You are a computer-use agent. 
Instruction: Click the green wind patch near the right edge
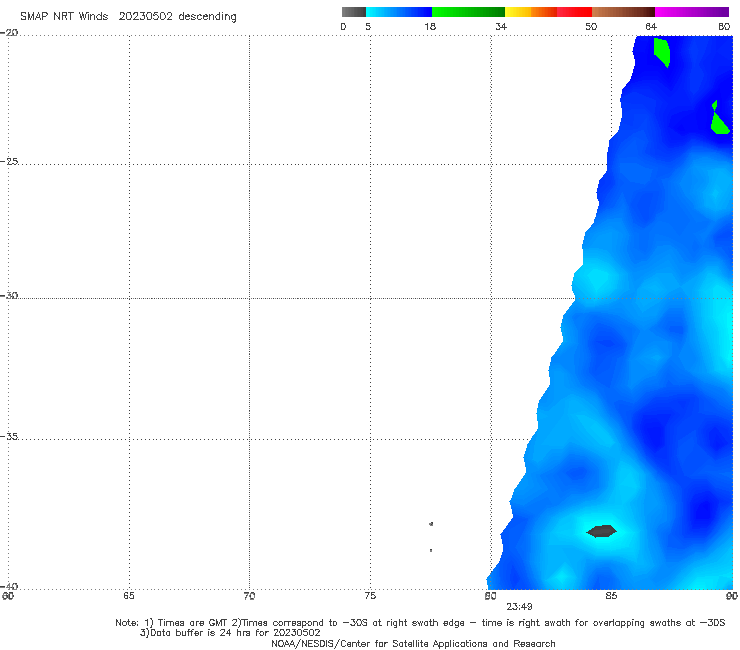click(720, 118)
